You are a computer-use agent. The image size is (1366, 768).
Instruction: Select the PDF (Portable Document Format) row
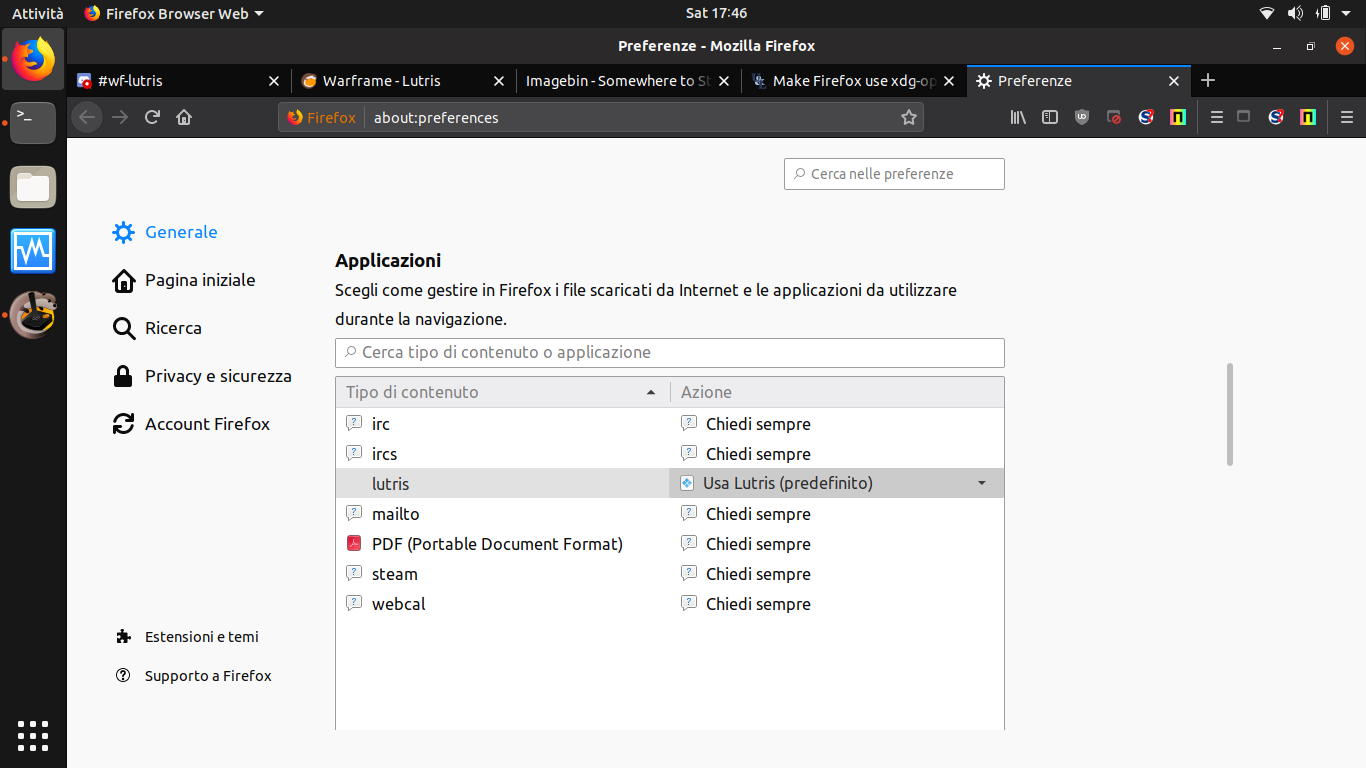[503, 544]
